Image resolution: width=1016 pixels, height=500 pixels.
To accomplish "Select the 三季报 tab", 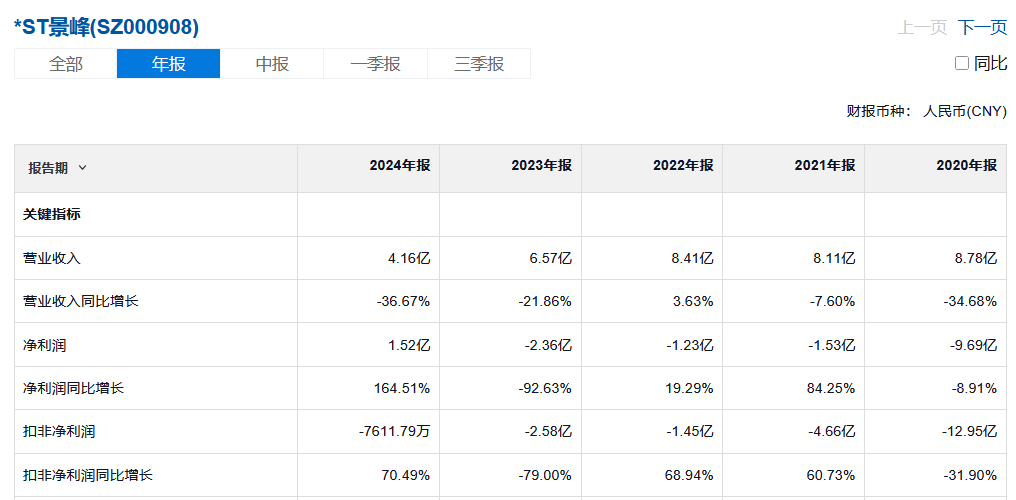I will (479, 64).
